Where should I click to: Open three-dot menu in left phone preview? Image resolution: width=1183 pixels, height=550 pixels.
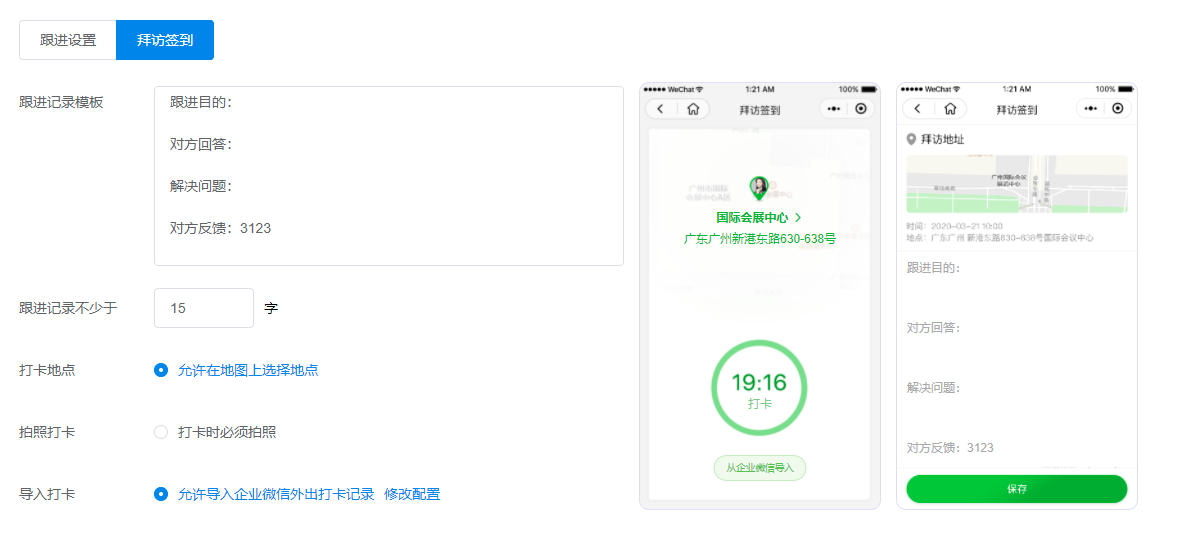834,109
